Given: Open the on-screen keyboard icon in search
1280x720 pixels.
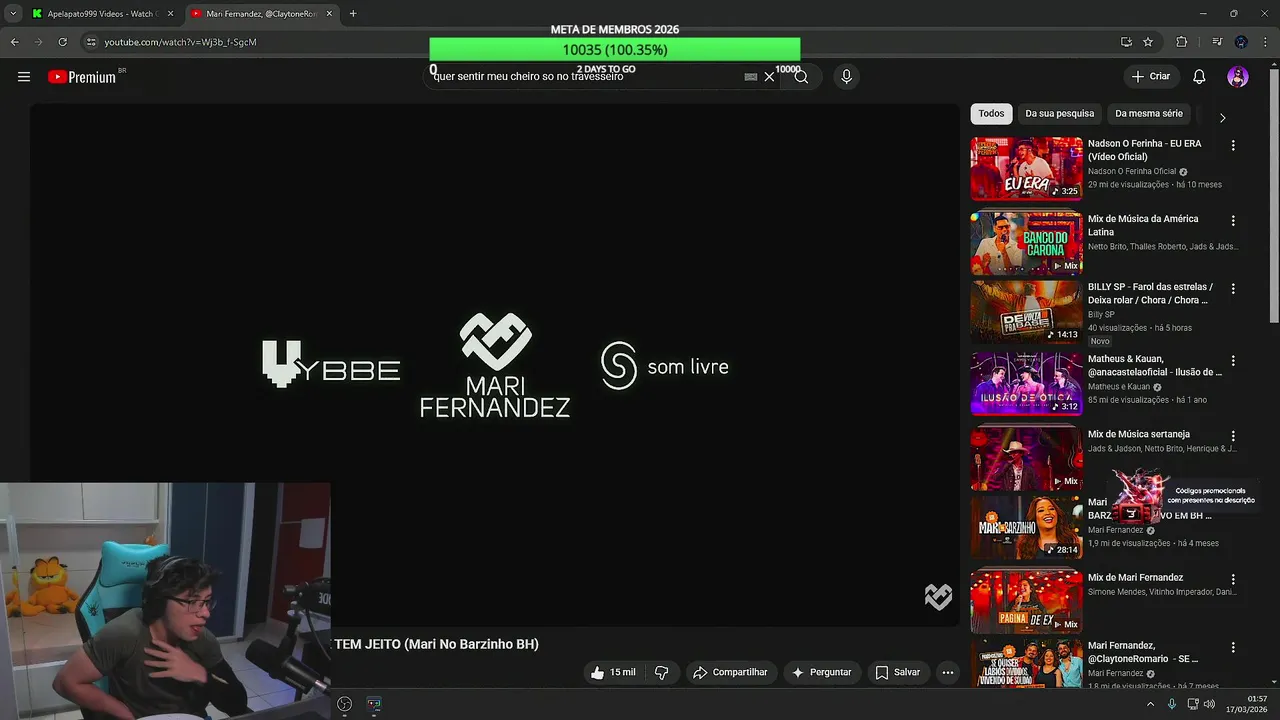Looking at the screenshot, I should pyautogui.click(x=751, y=77).
